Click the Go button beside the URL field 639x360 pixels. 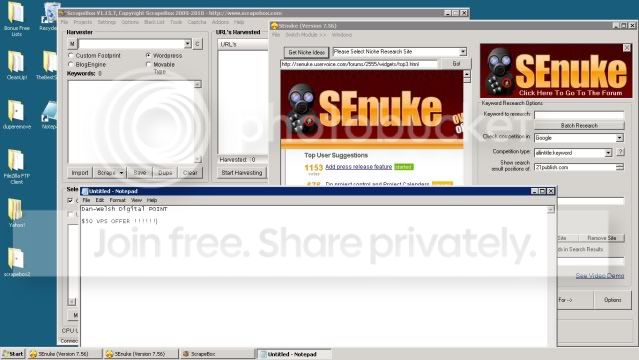pyautogui.click(x=456, y=64)
